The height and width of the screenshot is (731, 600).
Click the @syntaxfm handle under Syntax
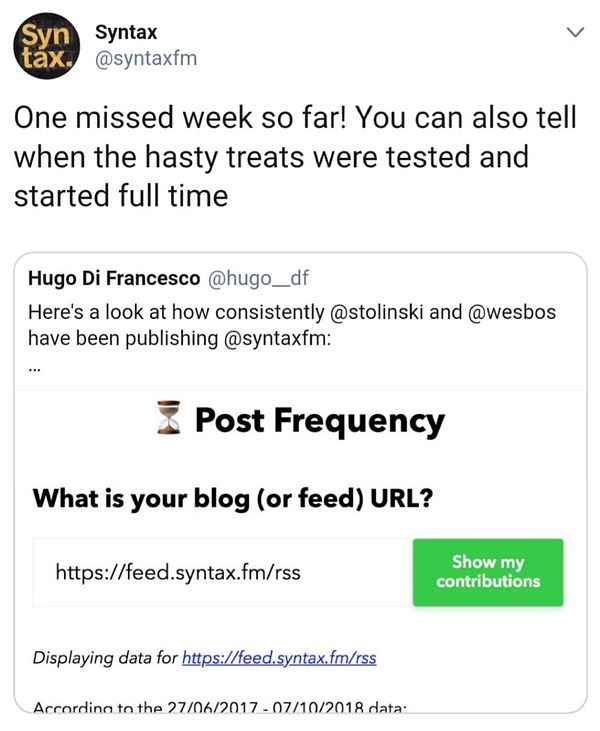click(145, 59)
